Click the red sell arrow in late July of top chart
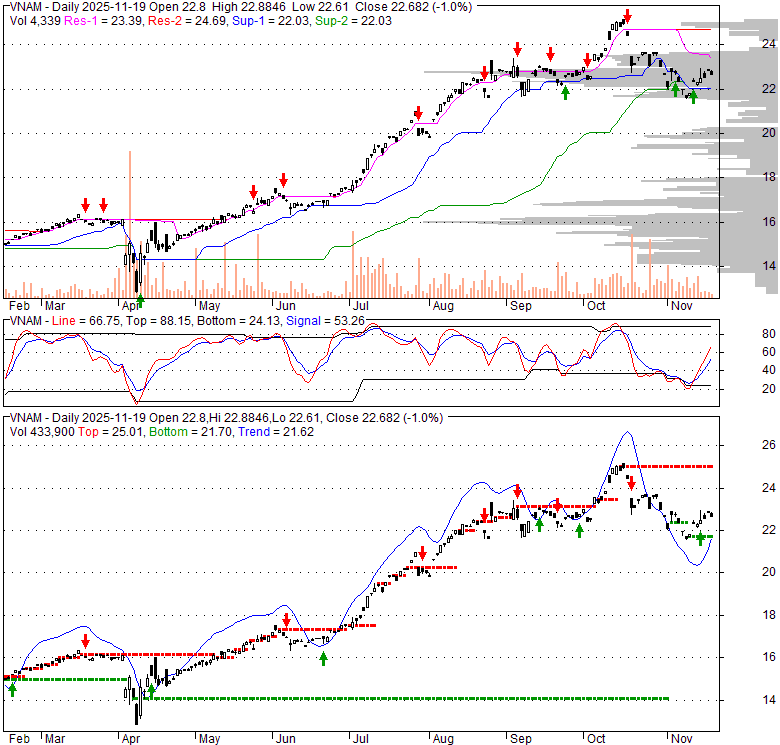Screen dimensions: 780x745 (x=418, y=113)
